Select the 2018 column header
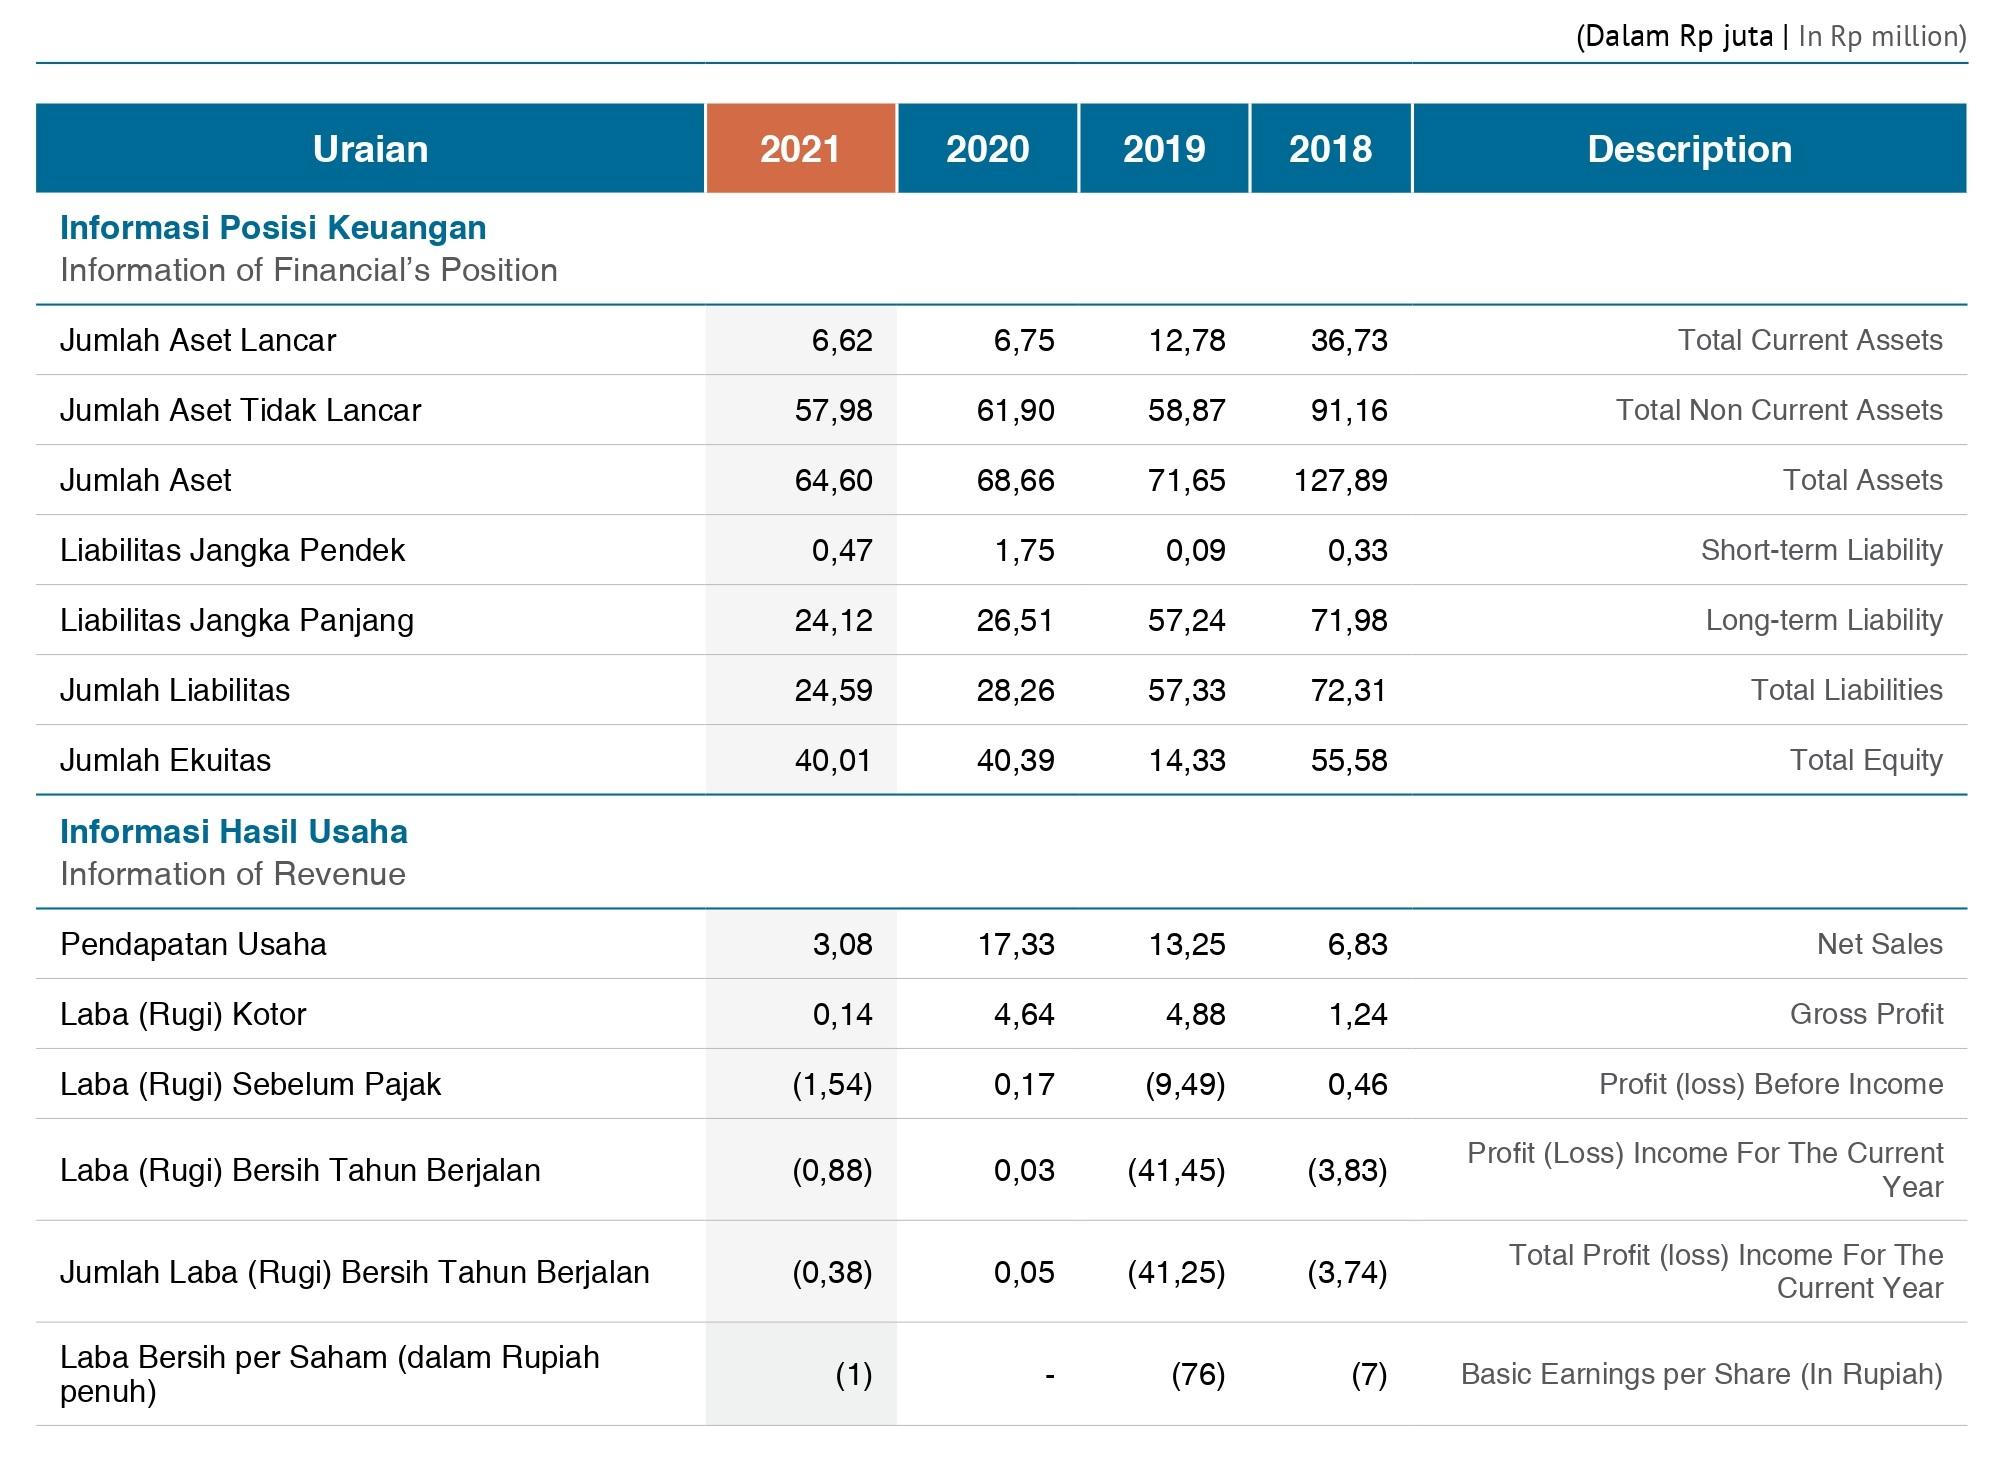 [1330, 148]
